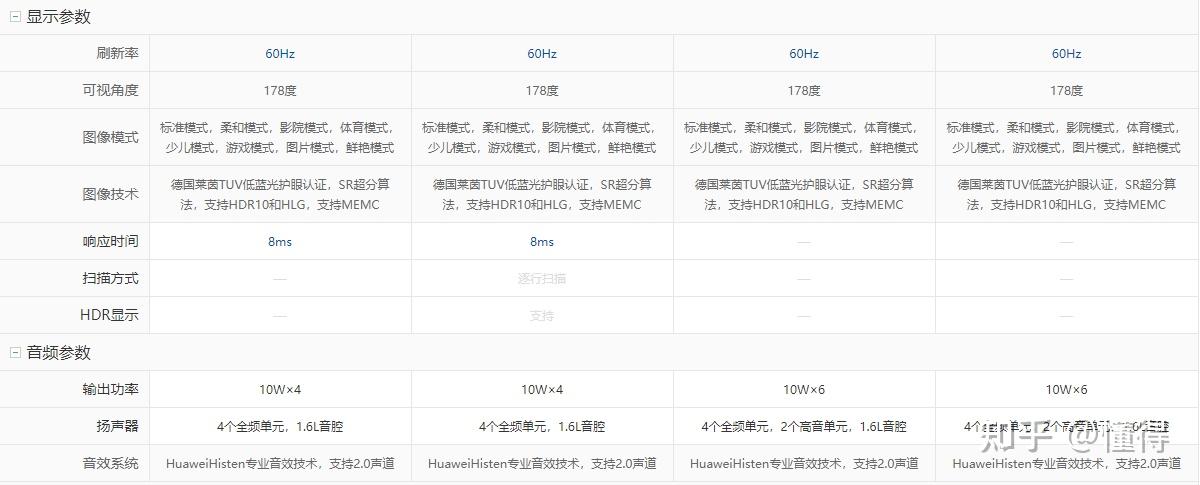Click 178度 in the third product column

coord(804,90)
